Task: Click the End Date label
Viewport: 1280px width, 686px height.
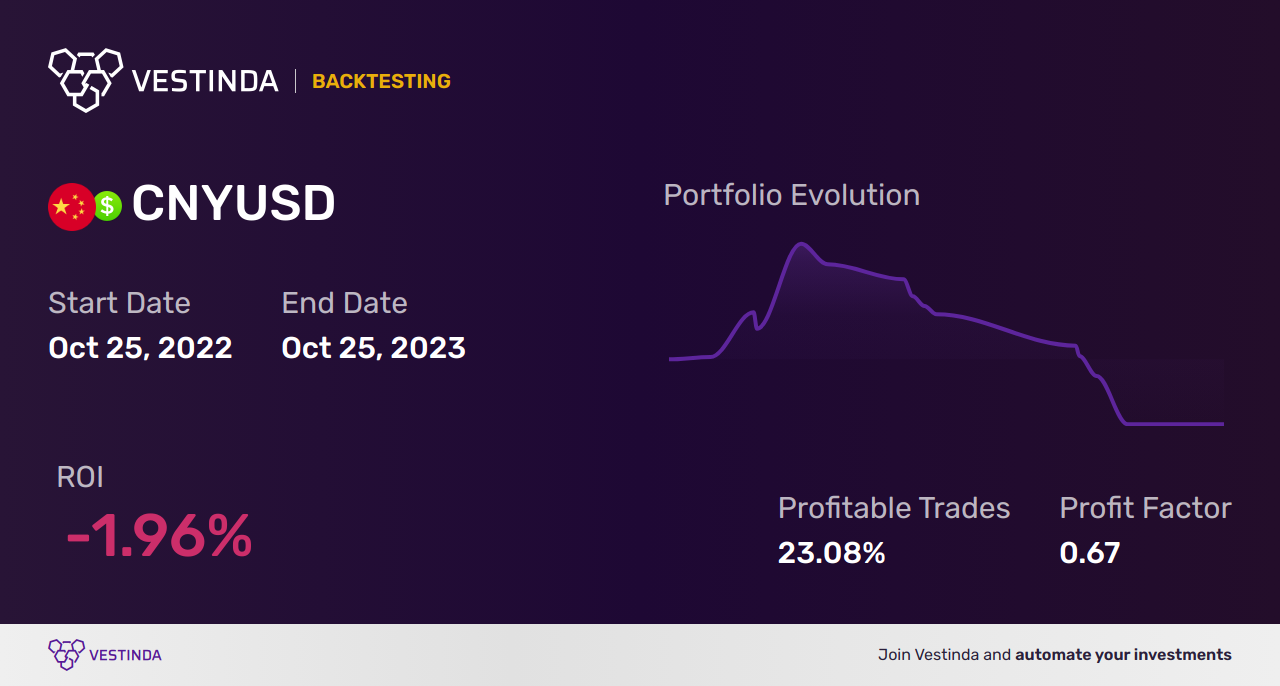Action: (344, 303)
